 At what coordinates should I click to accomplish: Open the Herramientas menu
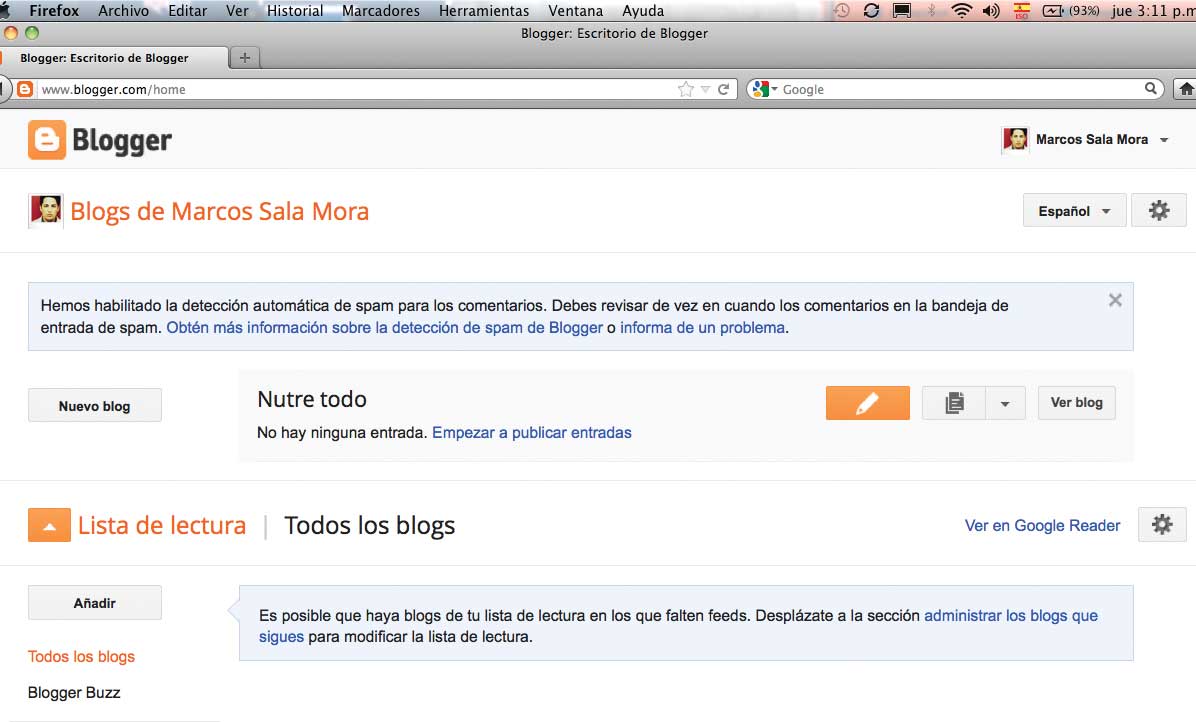tap(483, 11)
